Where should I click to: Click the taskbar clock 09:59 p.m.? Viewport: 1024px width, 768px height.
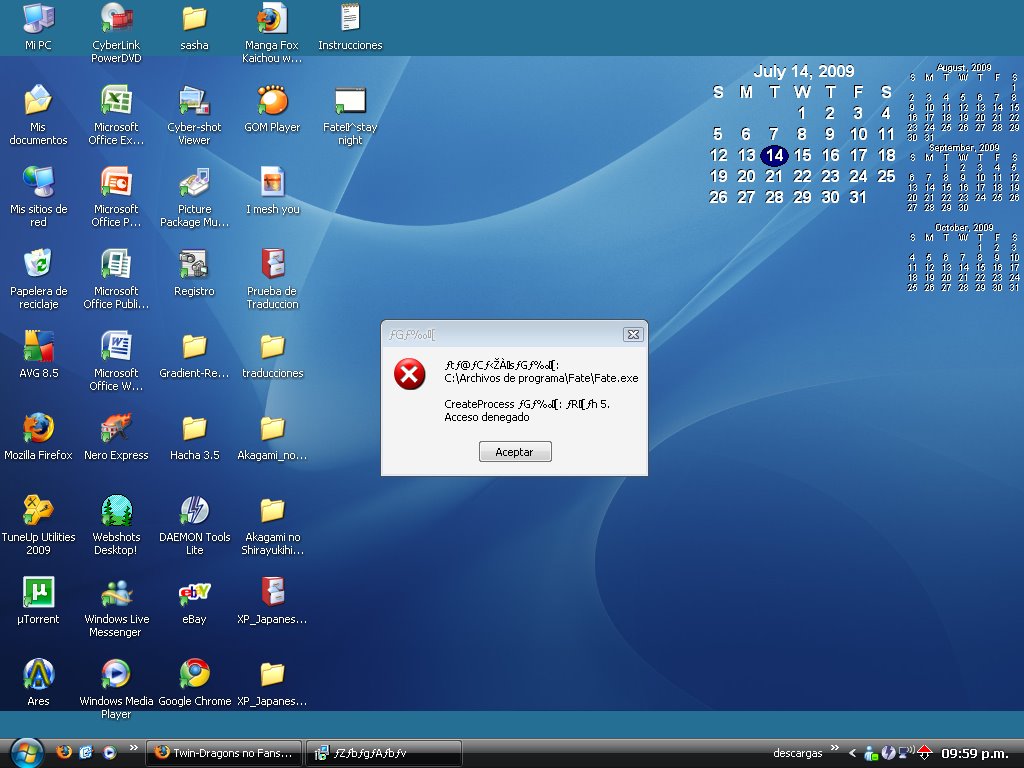click(x=975, y=753)
